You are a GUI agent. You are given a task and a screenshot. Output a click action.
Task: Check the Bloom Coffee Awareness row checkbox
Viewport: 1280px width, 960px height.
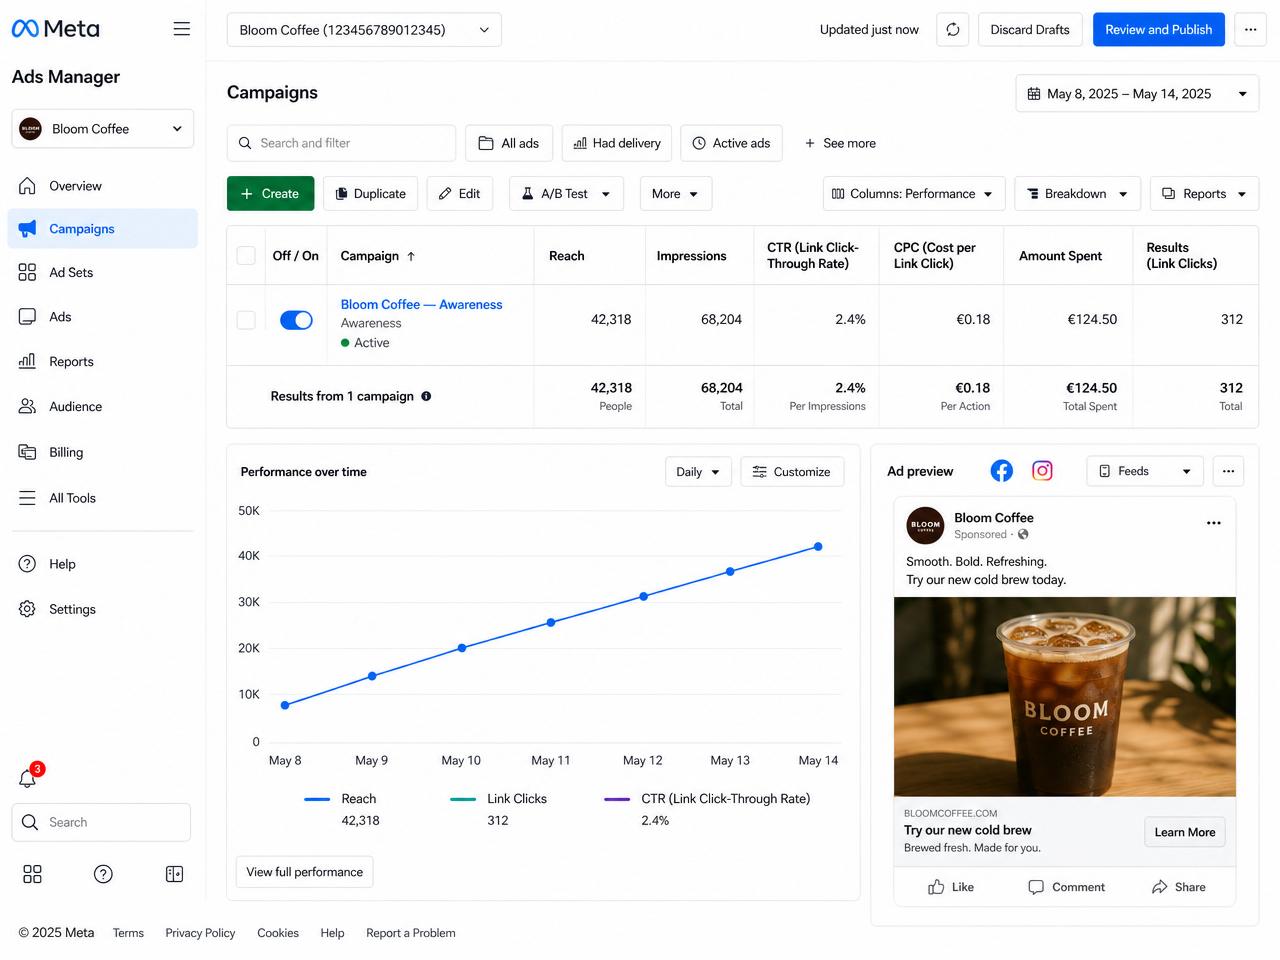click(x=246, y=320)
